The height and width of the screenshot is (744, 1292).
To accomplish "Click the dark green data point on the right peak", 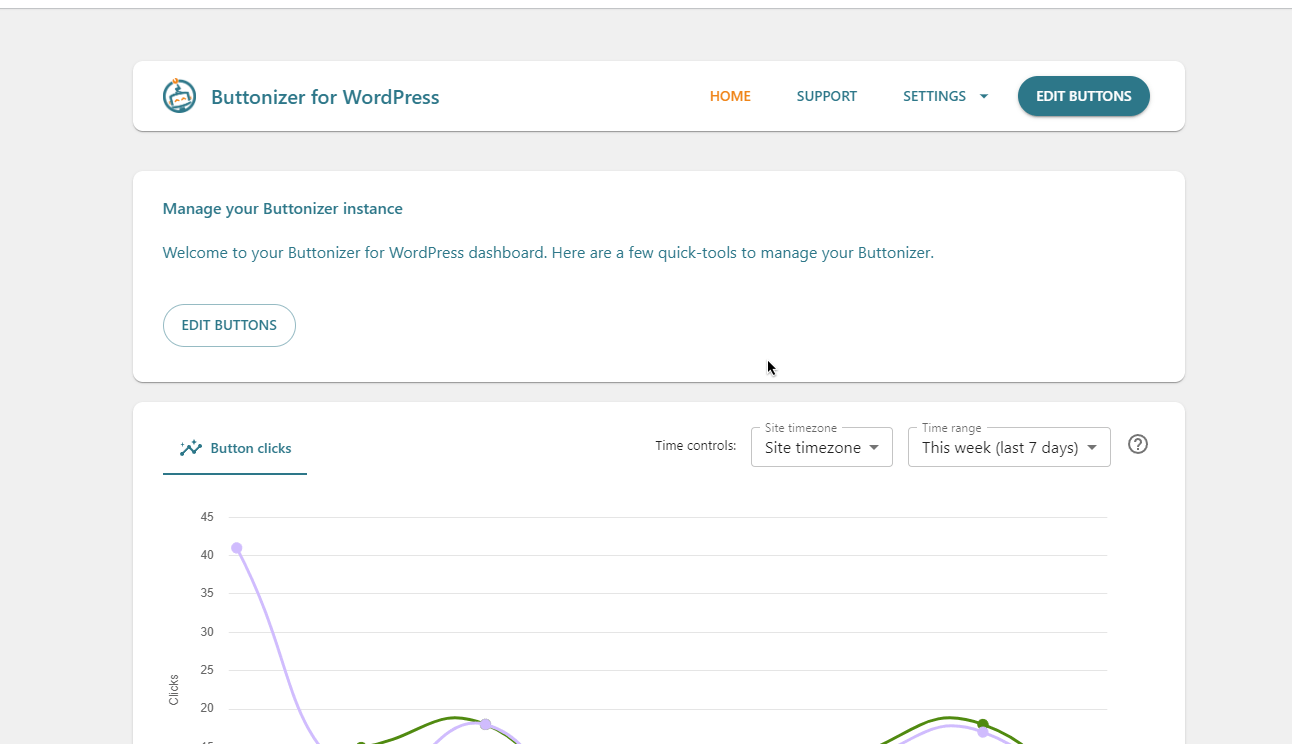I will [983, 724].
